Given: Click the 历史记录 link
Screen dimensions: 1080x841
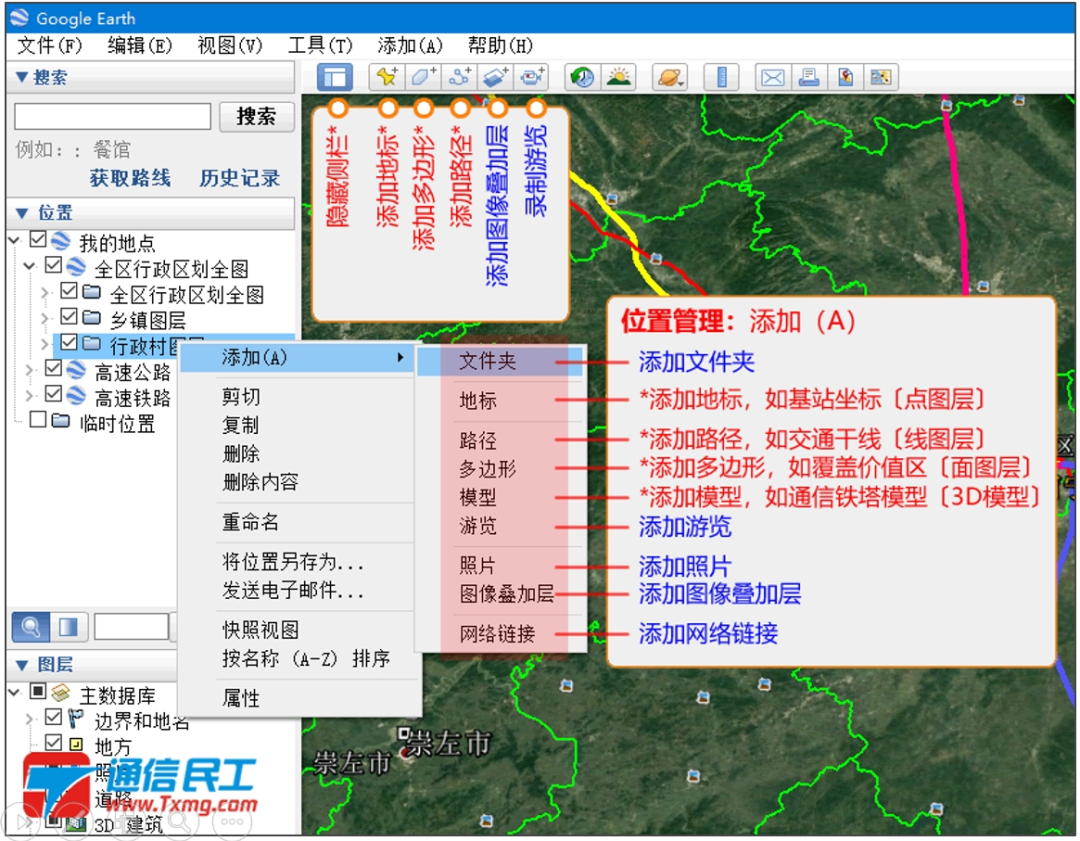Looking at the screenshot, I should [x=240, y=178].
